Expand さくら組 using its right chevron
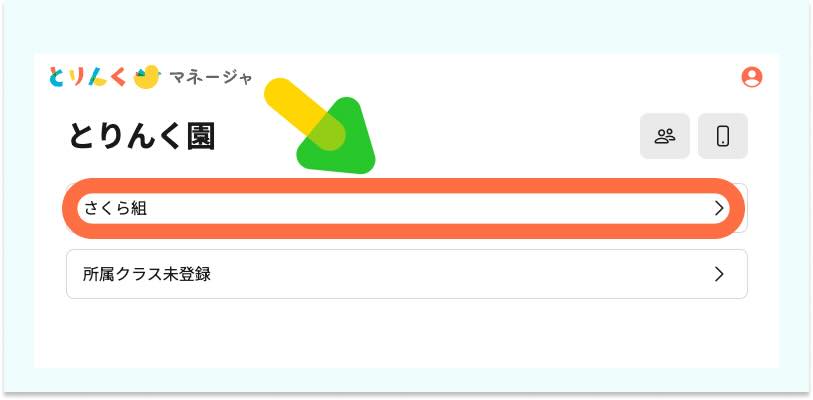 719,209
